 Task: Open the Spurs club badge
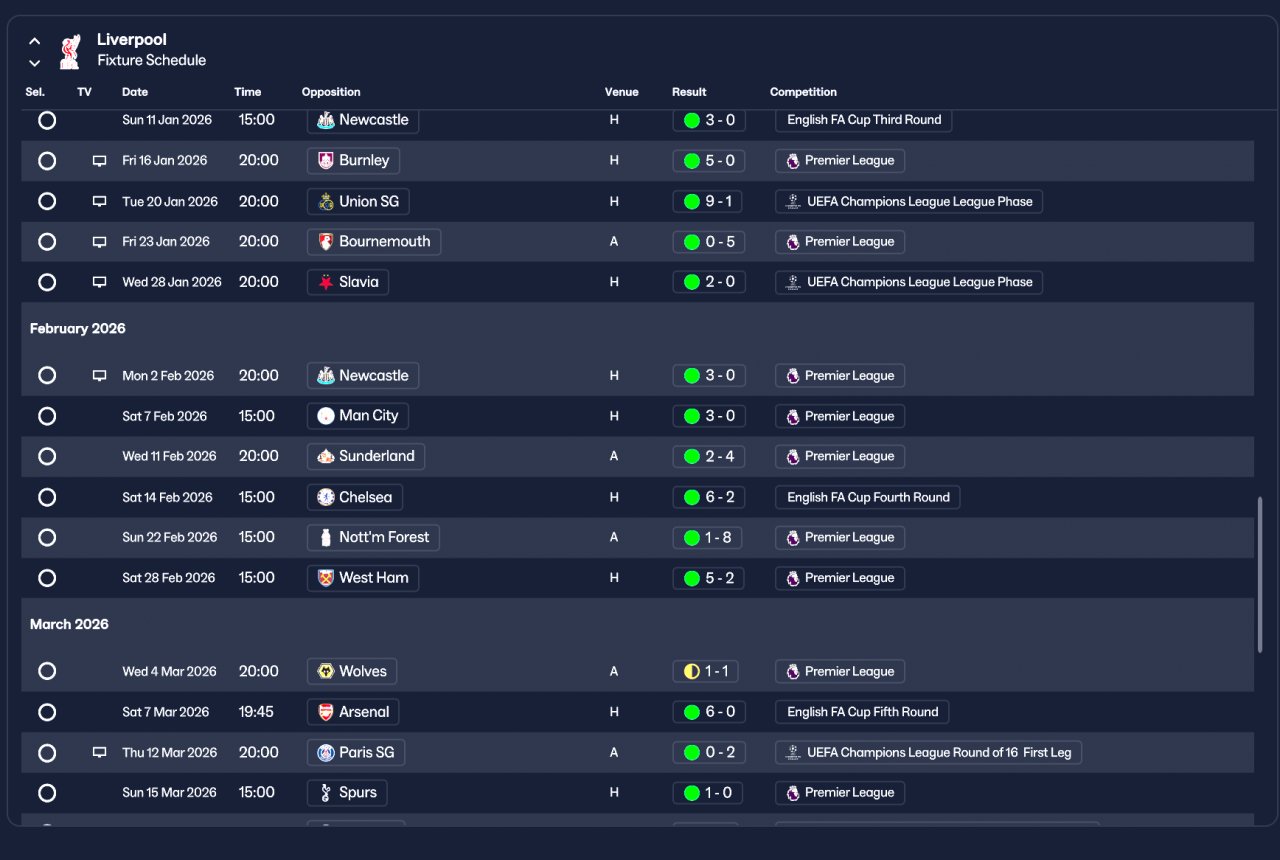pos(325,793)
